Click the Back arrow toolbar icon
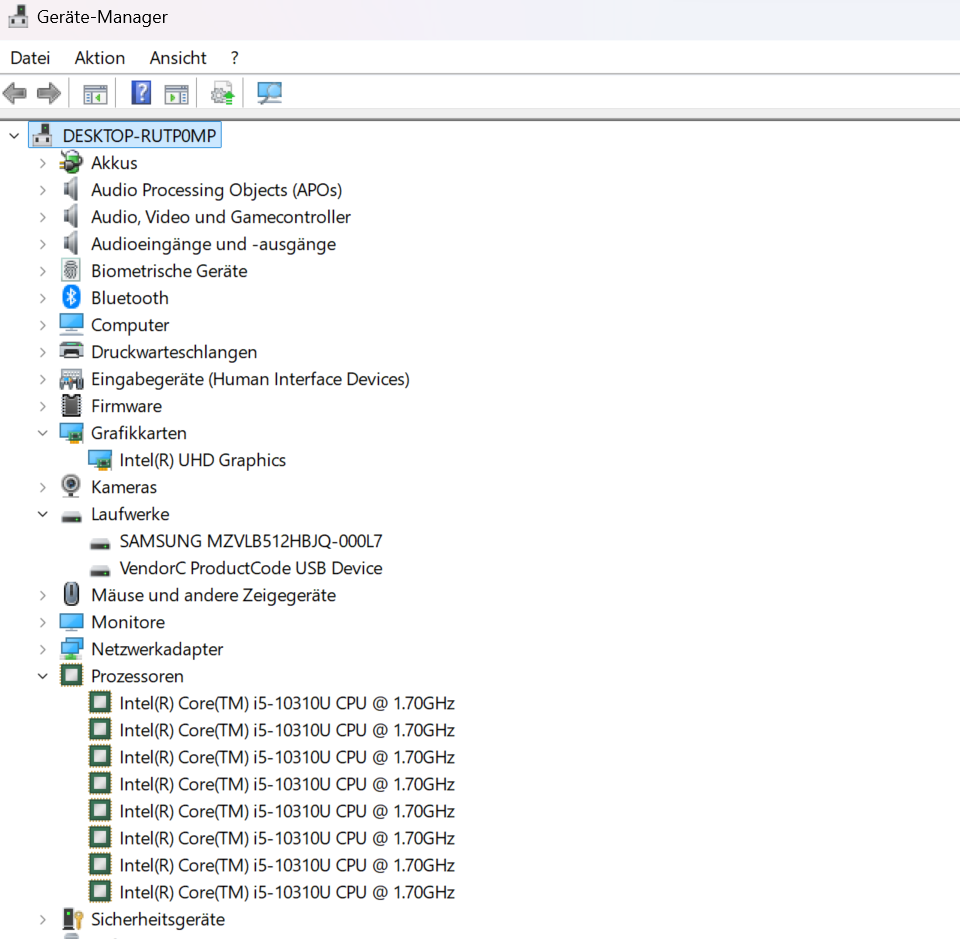 15,94
